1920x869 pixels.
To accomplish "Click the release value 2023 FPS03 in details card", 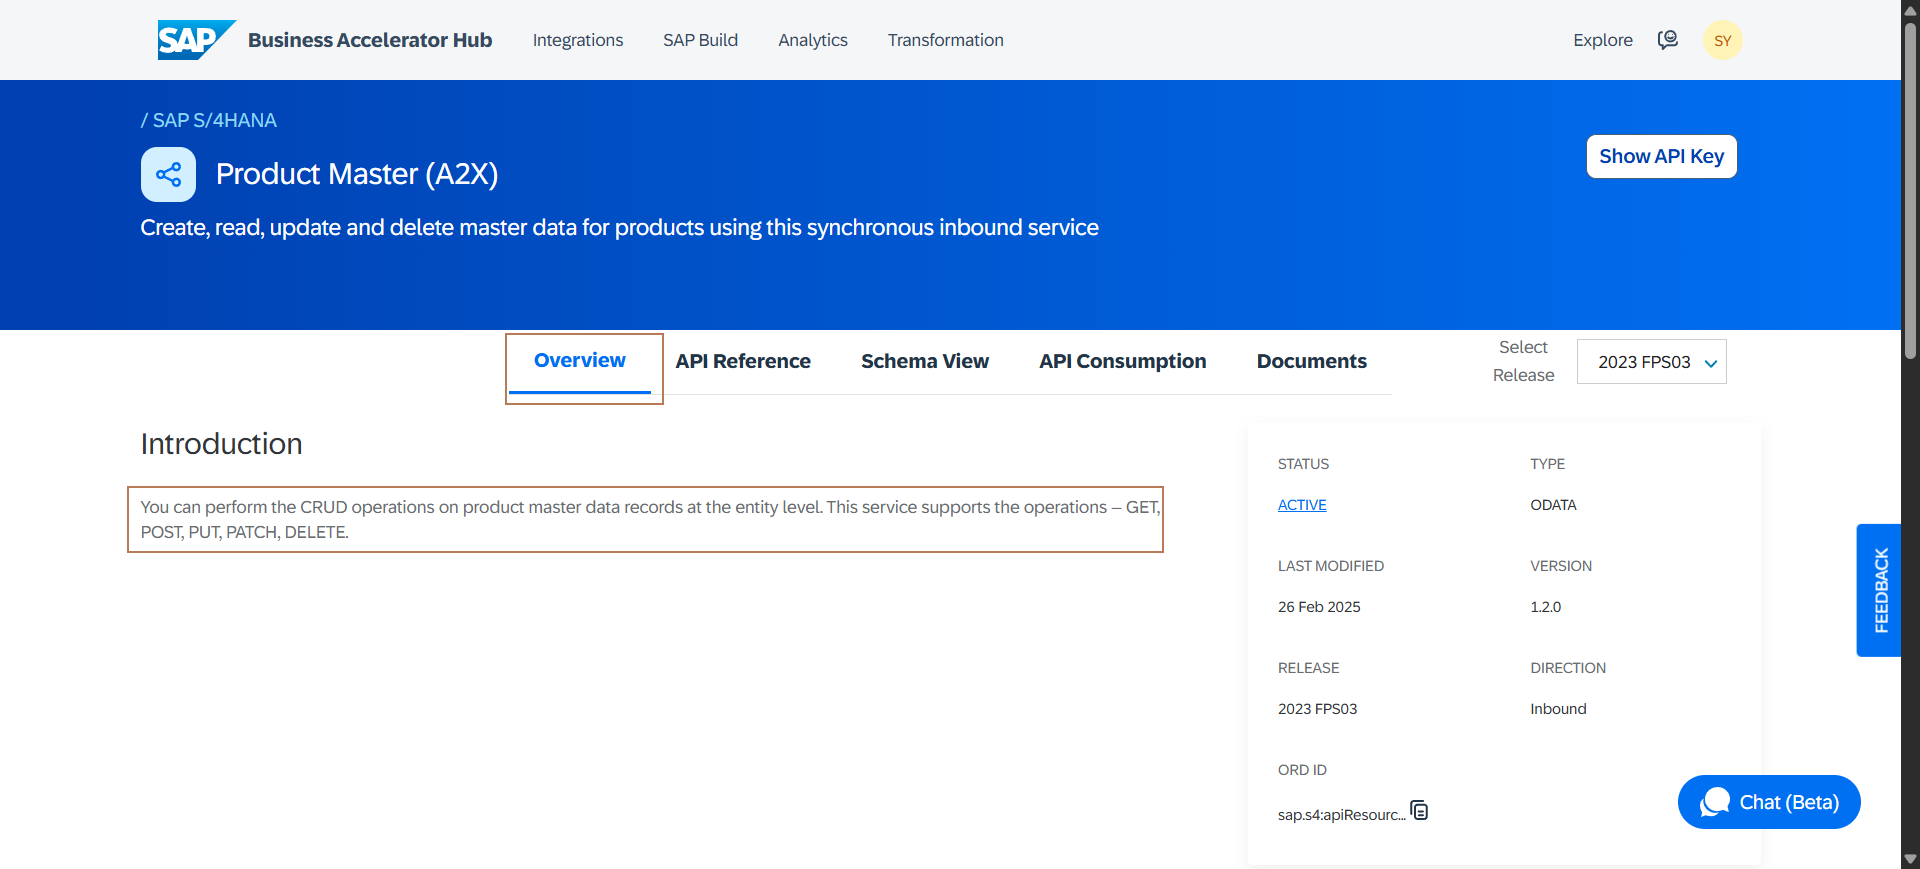I will click(1317, 709).
